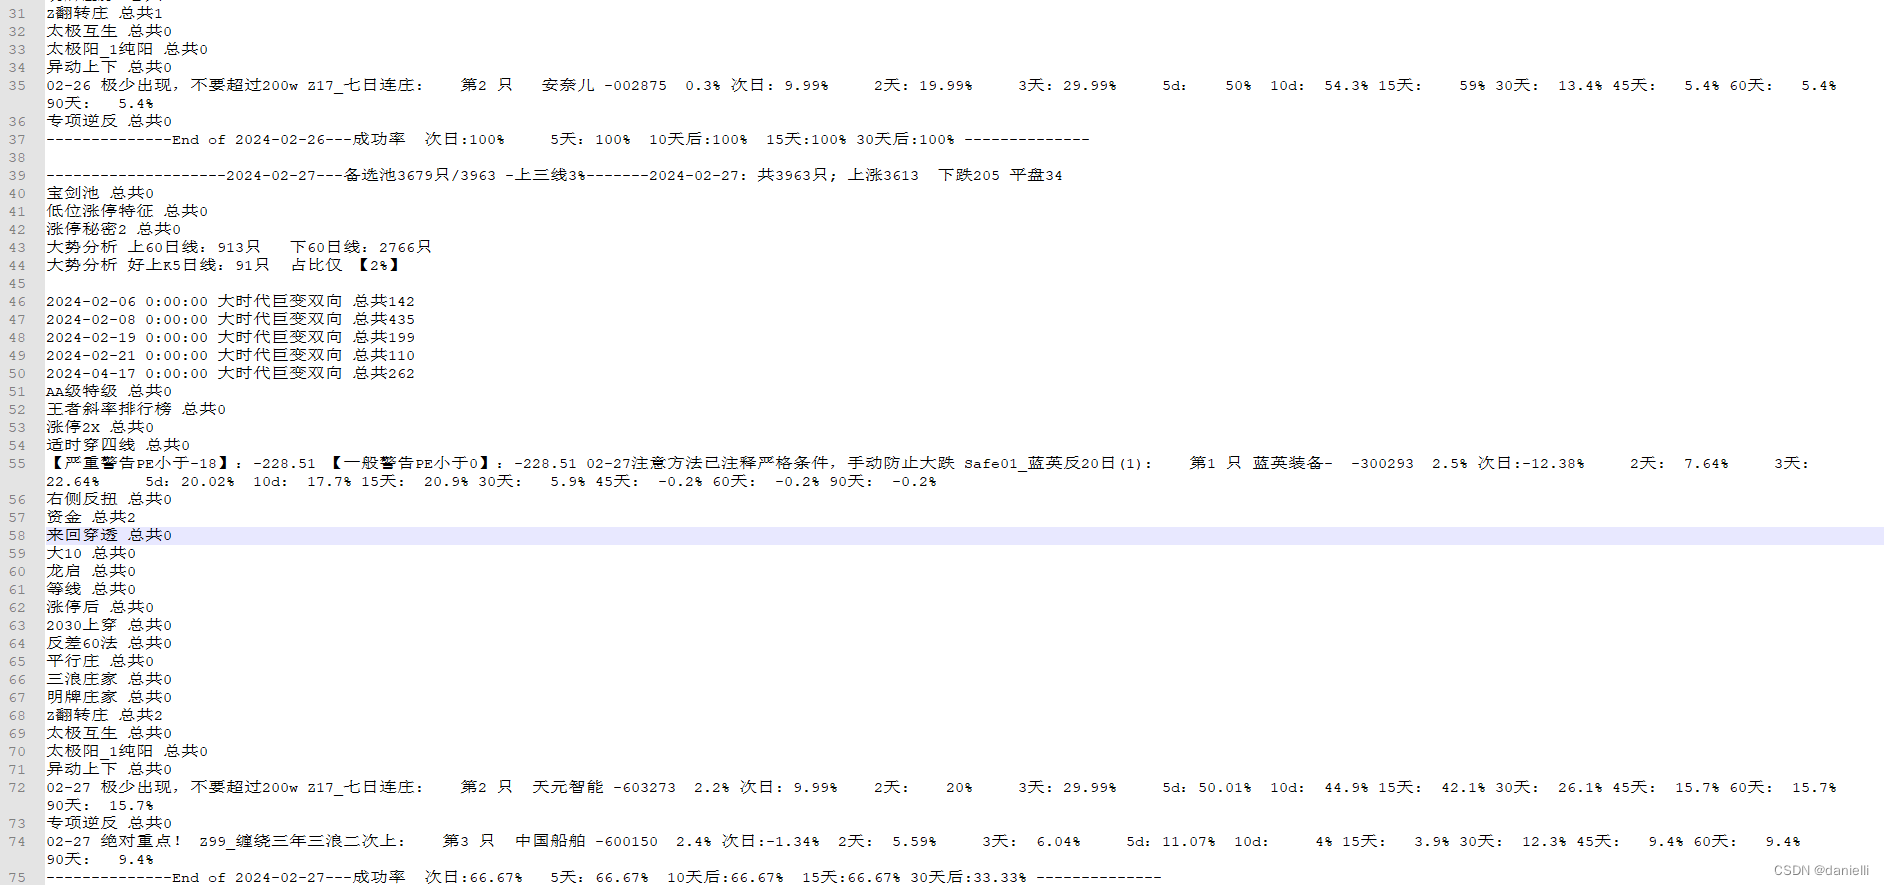
Task: Click the line '王者斜率排行榜 总共0'
Action: [x=136, y=409]
